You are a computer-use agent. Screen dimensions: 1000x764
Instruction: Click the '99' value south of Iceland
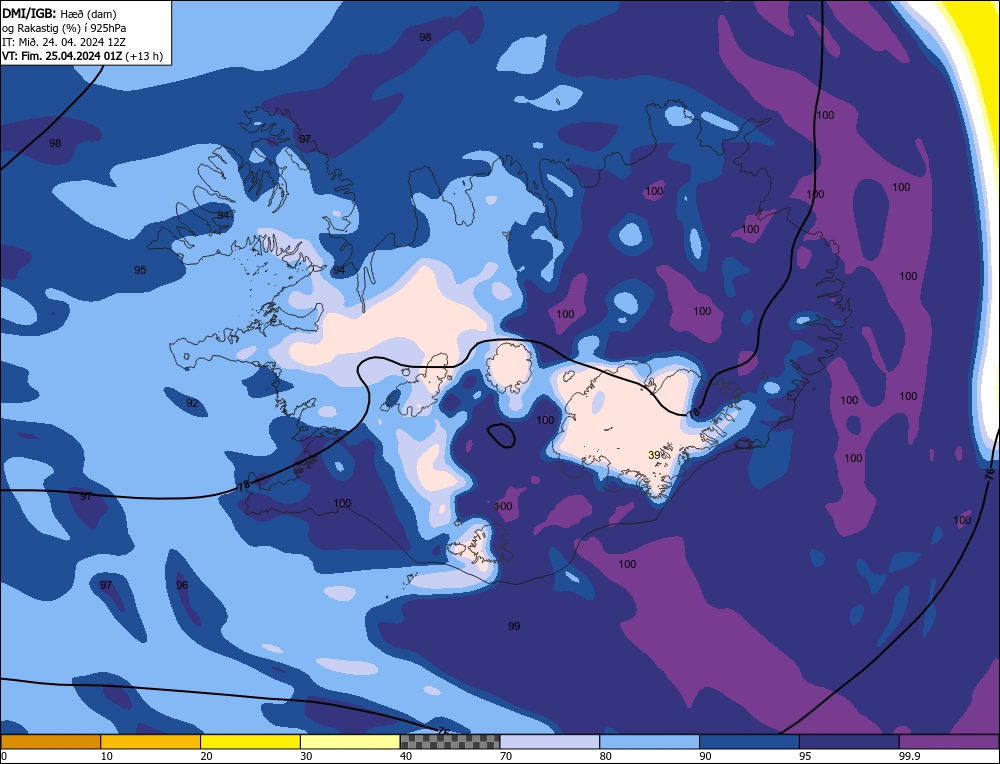click(x=514, y=626)
